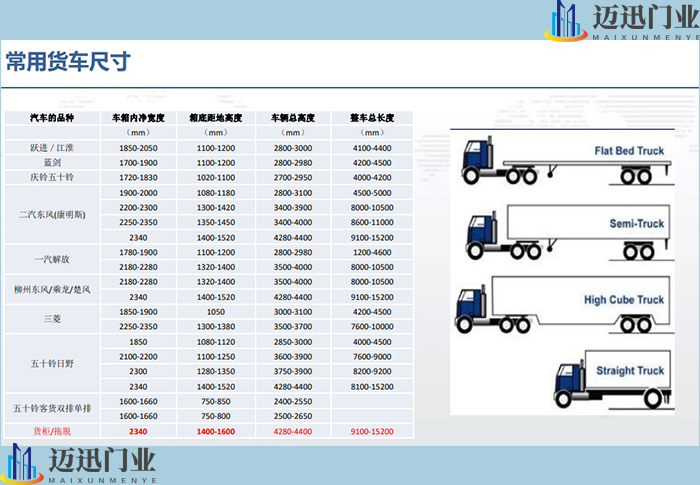Click the 1700-1900 width cell
The width and height of the screenshot is (700, 485).
[138, 163]
